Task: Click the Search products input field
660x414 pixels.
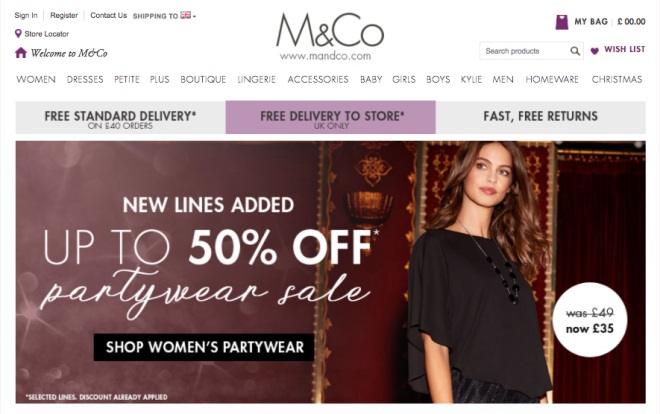Action: [524, 51]
